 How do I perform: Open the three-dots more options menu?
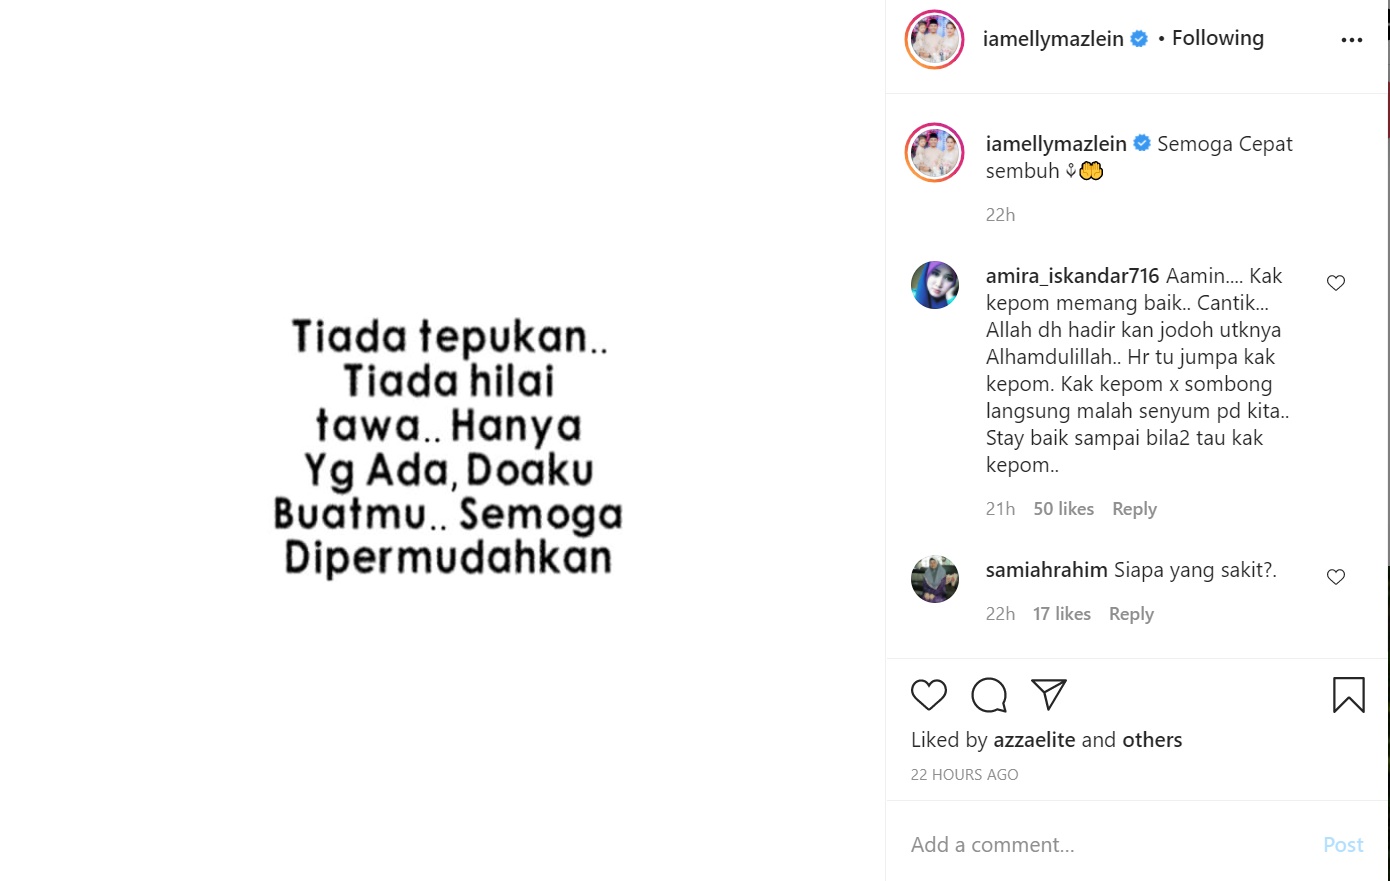pos(1352,40)
